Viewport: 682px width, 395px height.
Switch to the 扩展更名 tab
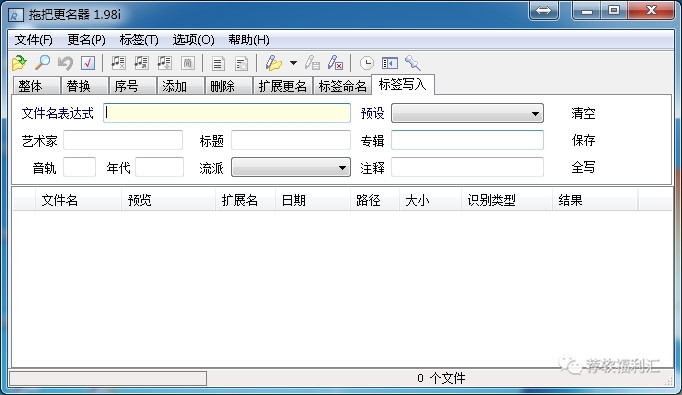(283, 86)
